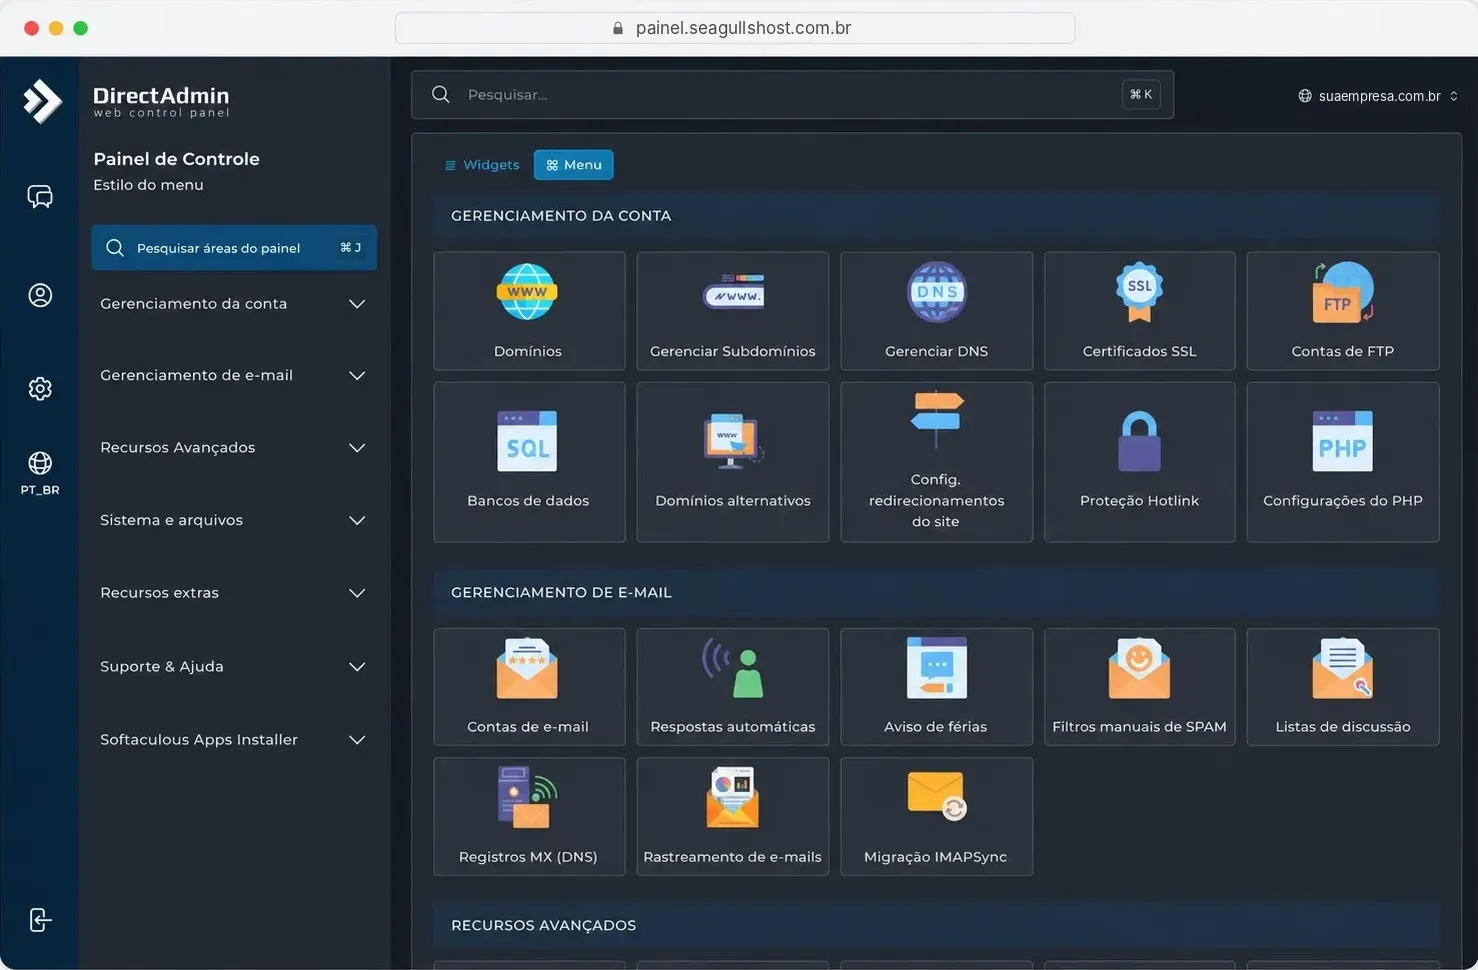Viewport: 1478px width, 970px height.
Task: Click the Estilo do menu text
Action: click(x=148, y=185)
